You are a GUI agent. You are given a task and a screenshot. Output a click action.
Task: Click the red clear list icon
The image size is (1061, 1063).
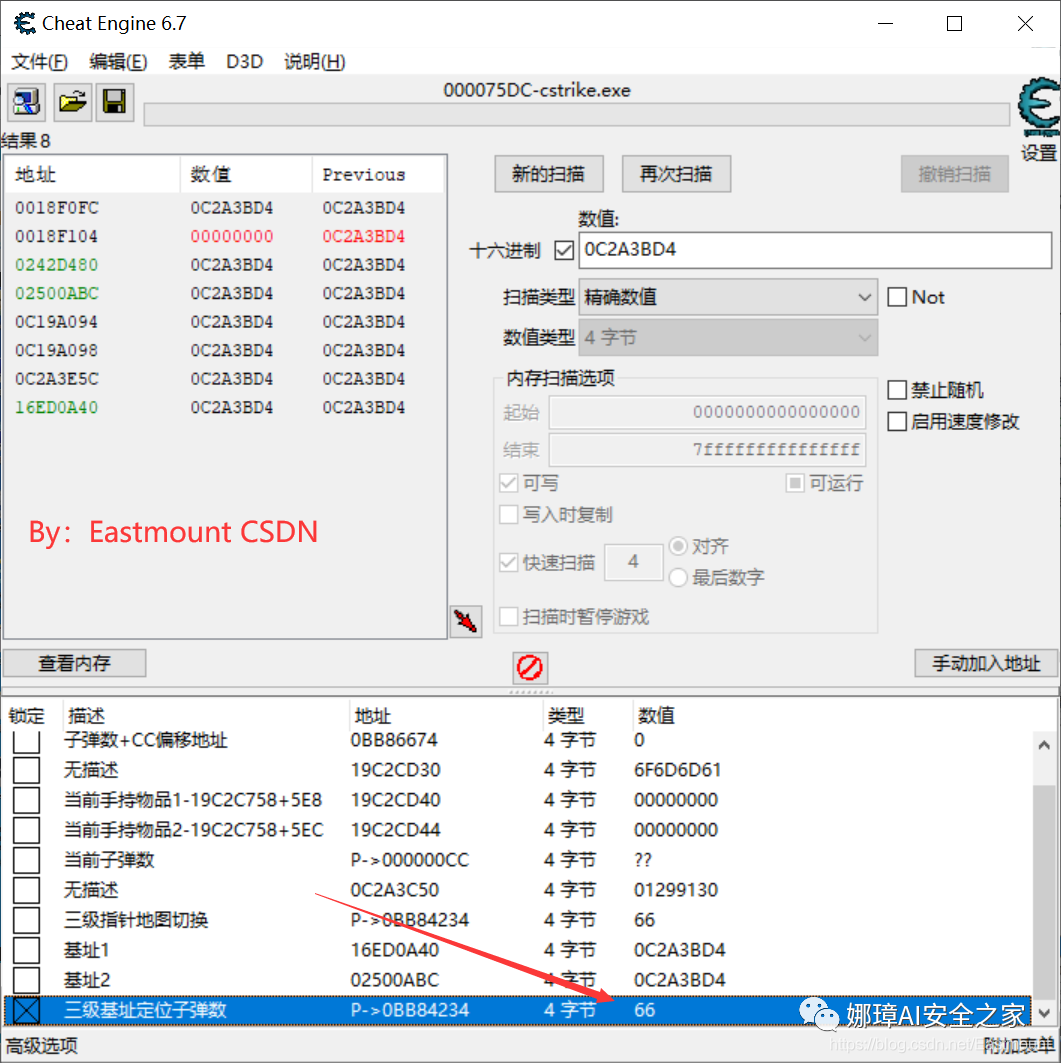click(529, 668)
